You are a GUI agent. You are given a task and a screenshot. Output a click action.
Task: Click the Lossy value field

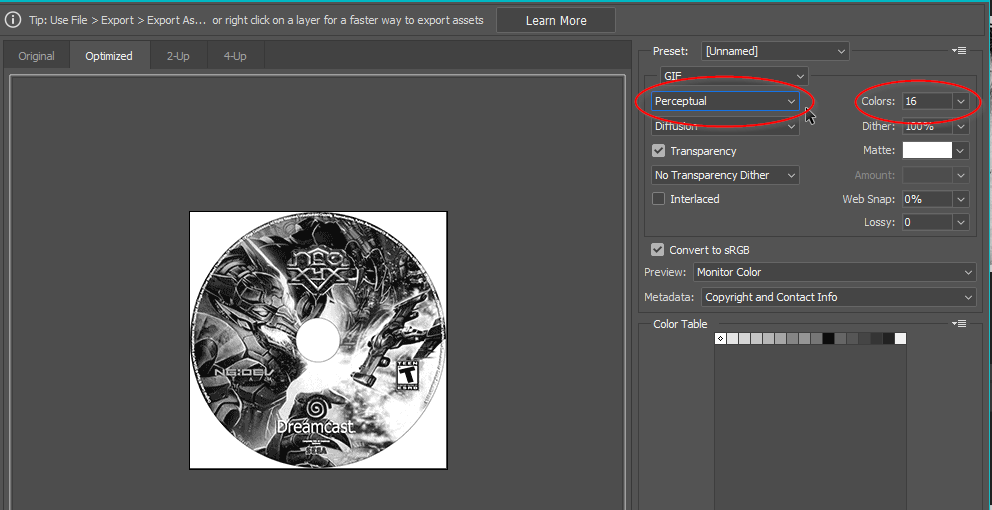(927, 223)
